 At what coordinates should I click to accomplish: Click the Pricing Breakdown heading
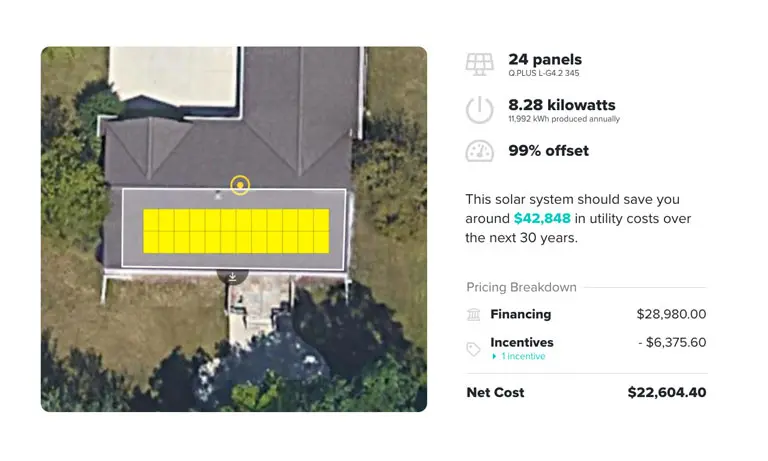click(521, 287)
